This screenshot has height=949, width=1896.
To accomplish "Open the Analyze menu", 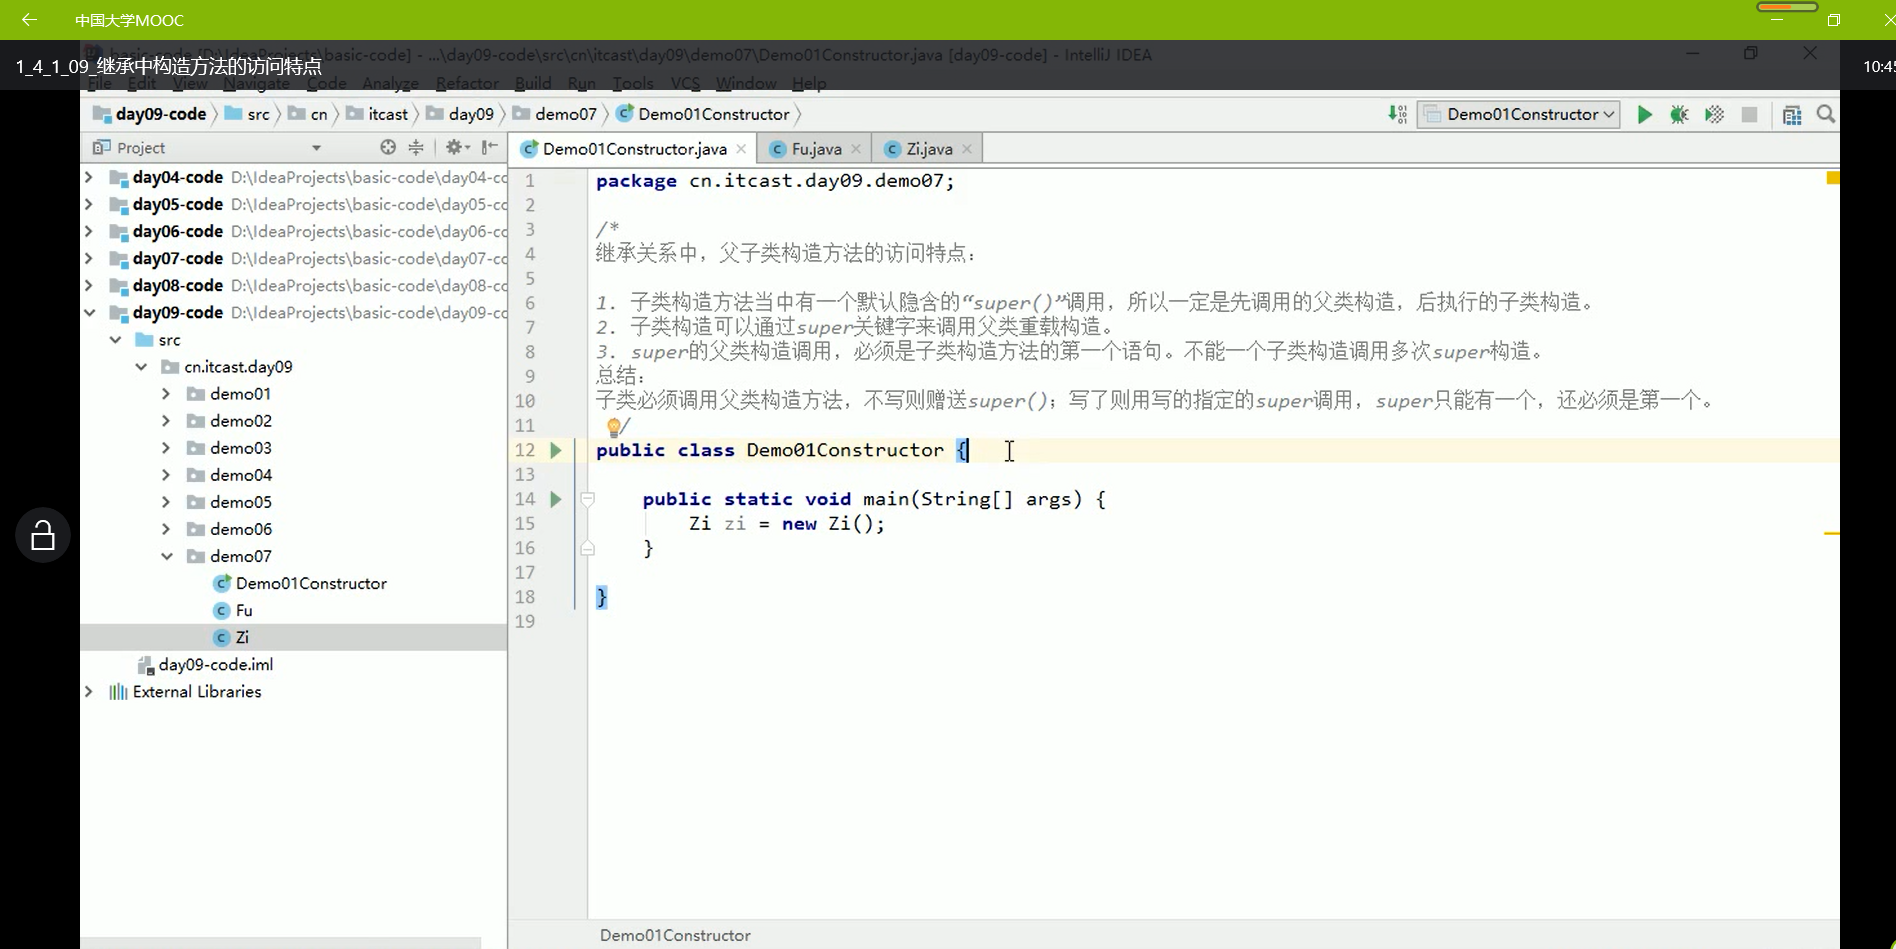I will click(x=391, y=83).
